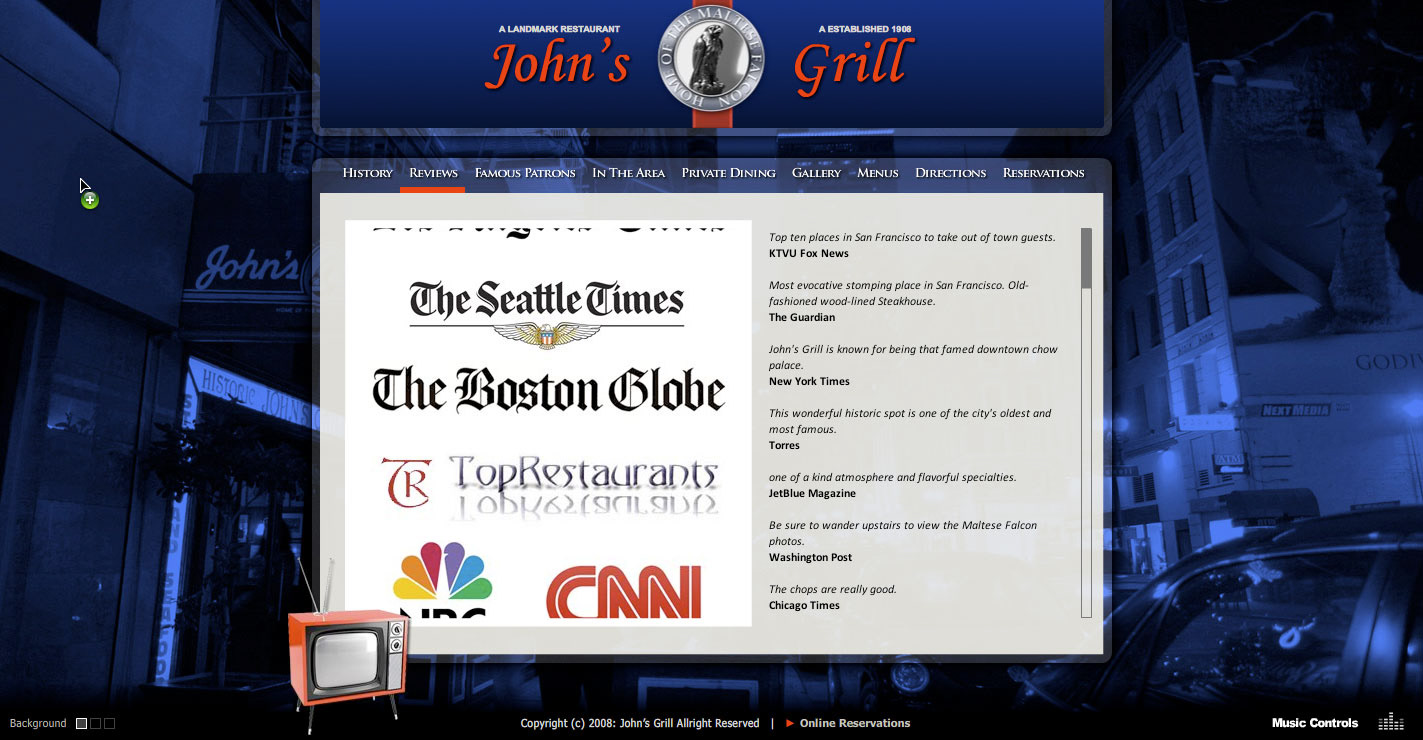Click the 'wander upstairs' Maltese Falcon quote
This screenshot has width=1423, height=740.
903,533
